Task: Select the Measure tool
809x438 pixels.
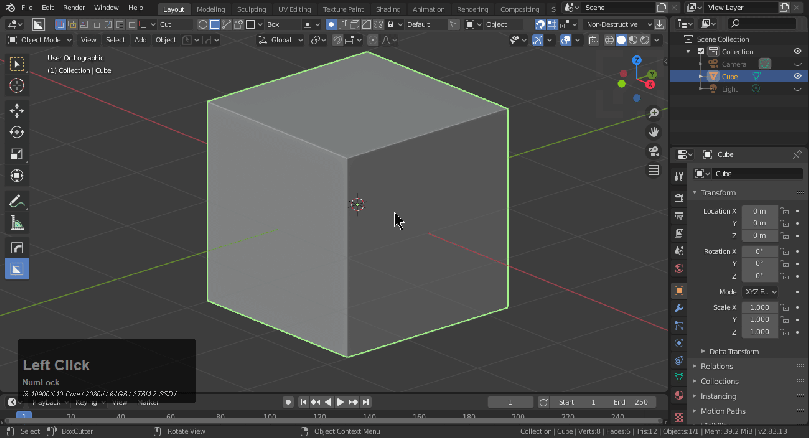Action: 17,223
